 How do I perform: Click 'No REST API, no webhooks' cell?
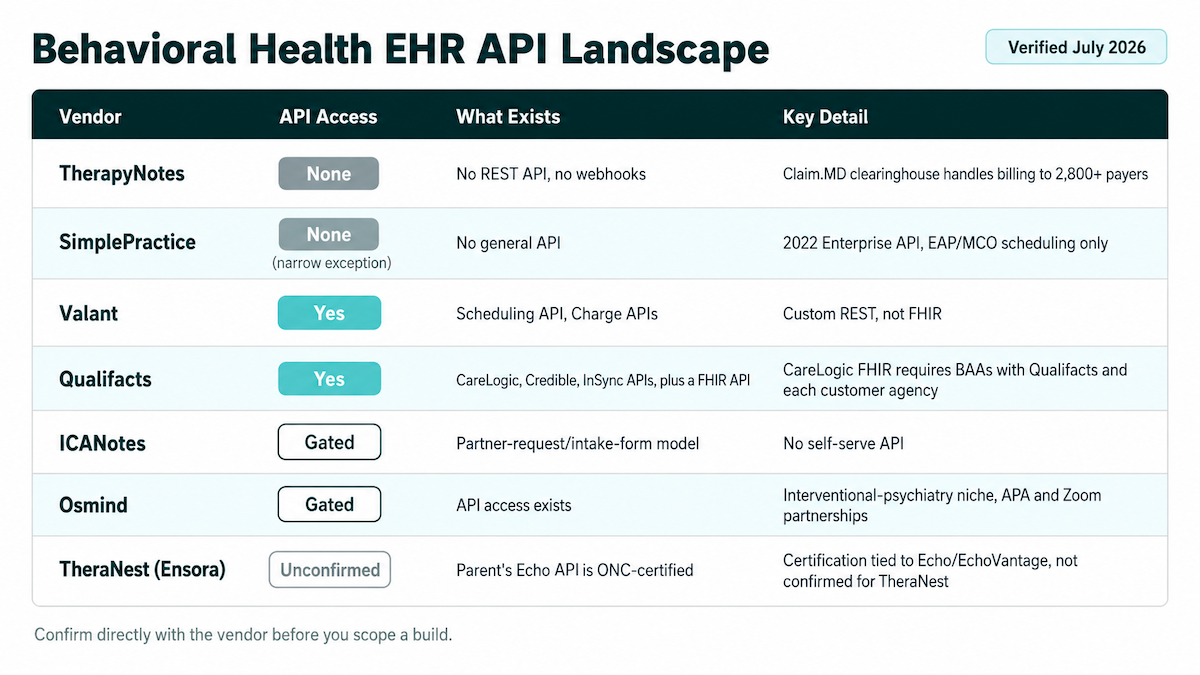[551, 174]
